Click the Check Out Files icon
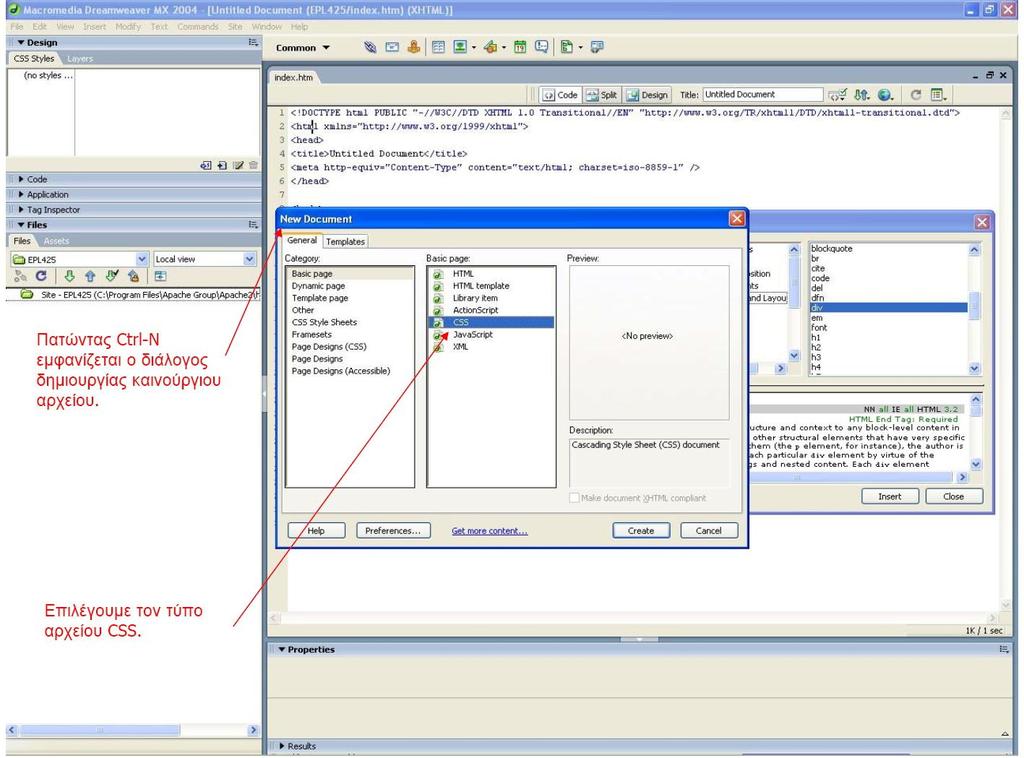1024x758 pixels. click(x=112, y=276)
